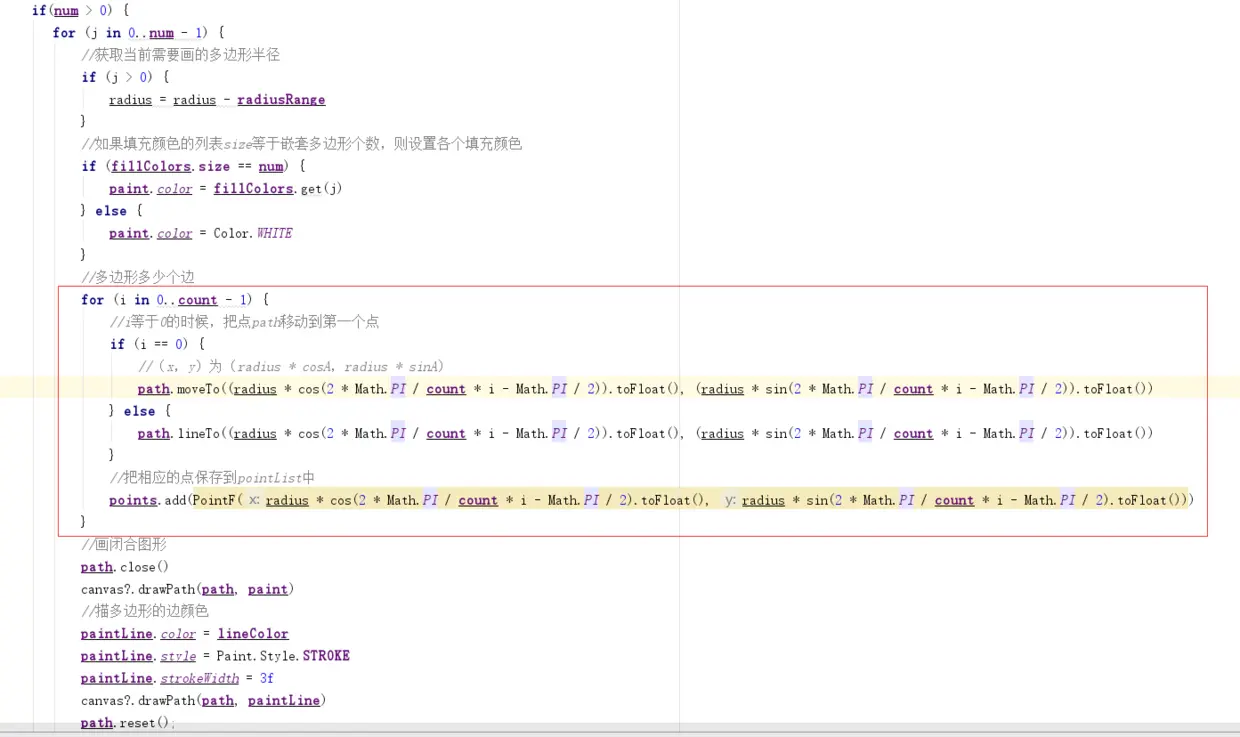Select the radiusRange variable reference

point(282,99)
